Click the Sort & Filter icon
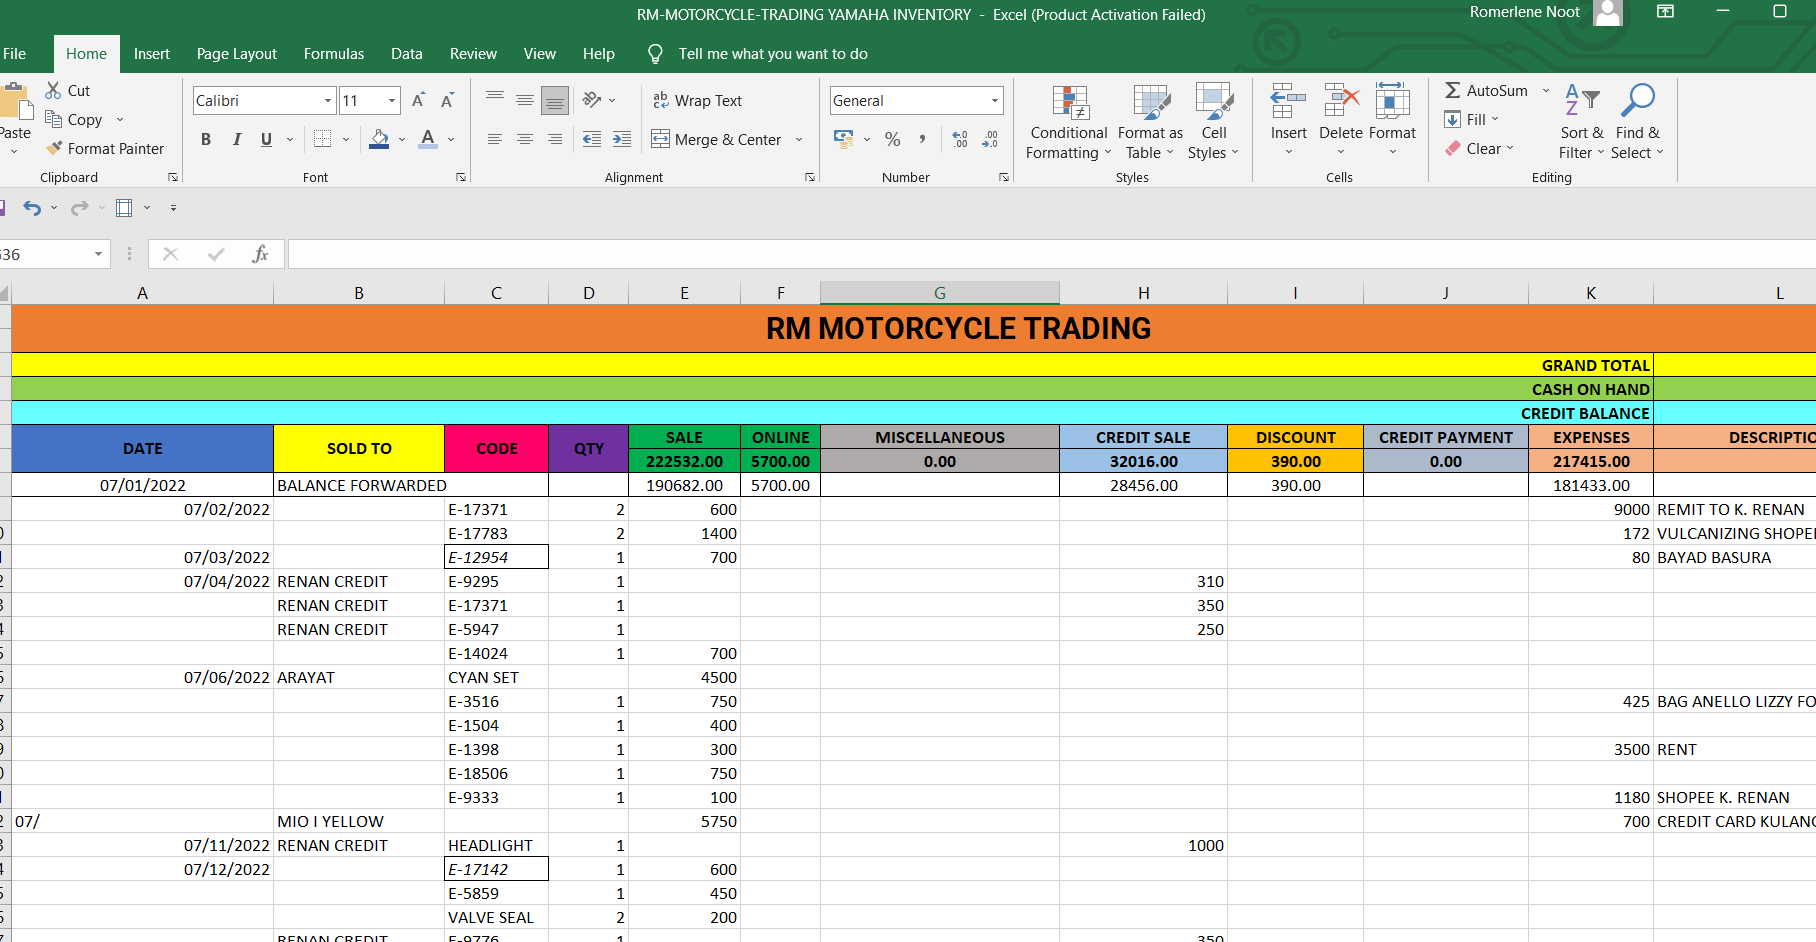Viewport: 1816px width, 942px height. 1581,100
